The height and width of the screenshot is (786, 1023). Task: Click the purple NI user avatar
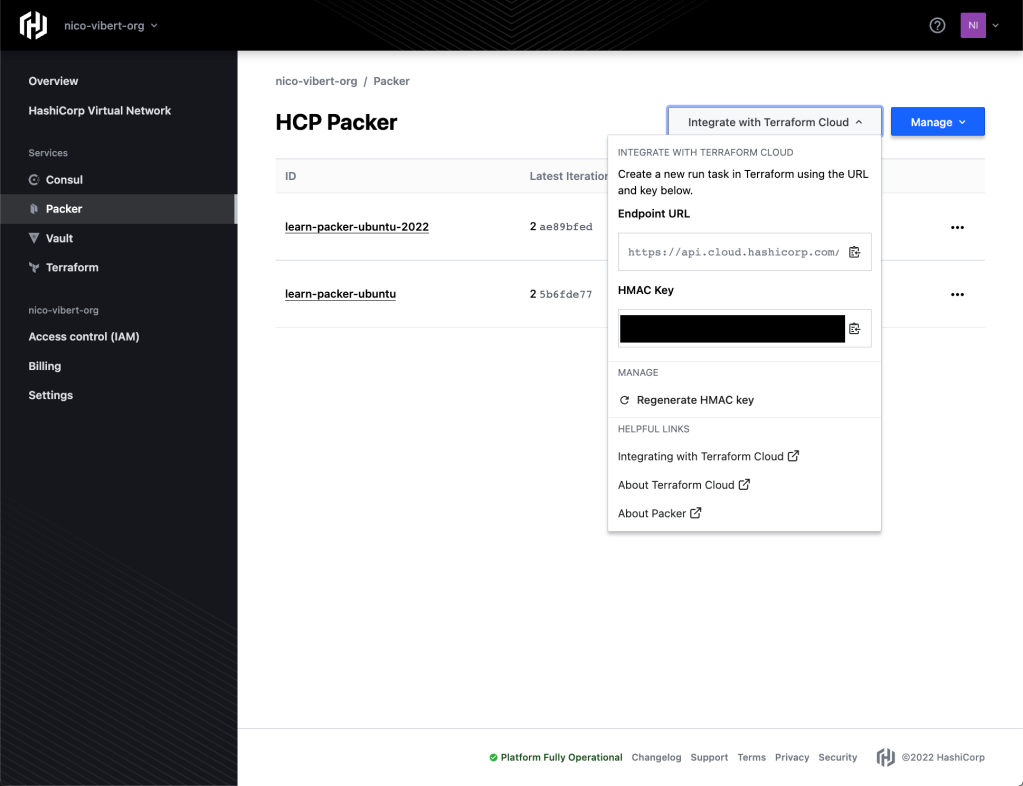pyautogui.click(x=972, y=26)
